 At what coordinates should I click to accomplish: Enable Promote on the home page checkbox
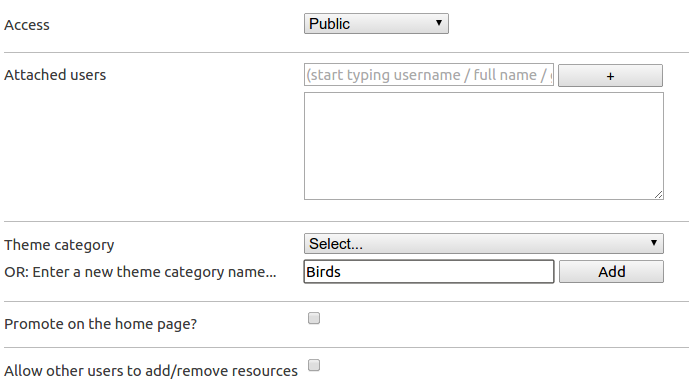click(x=314, y=318)
